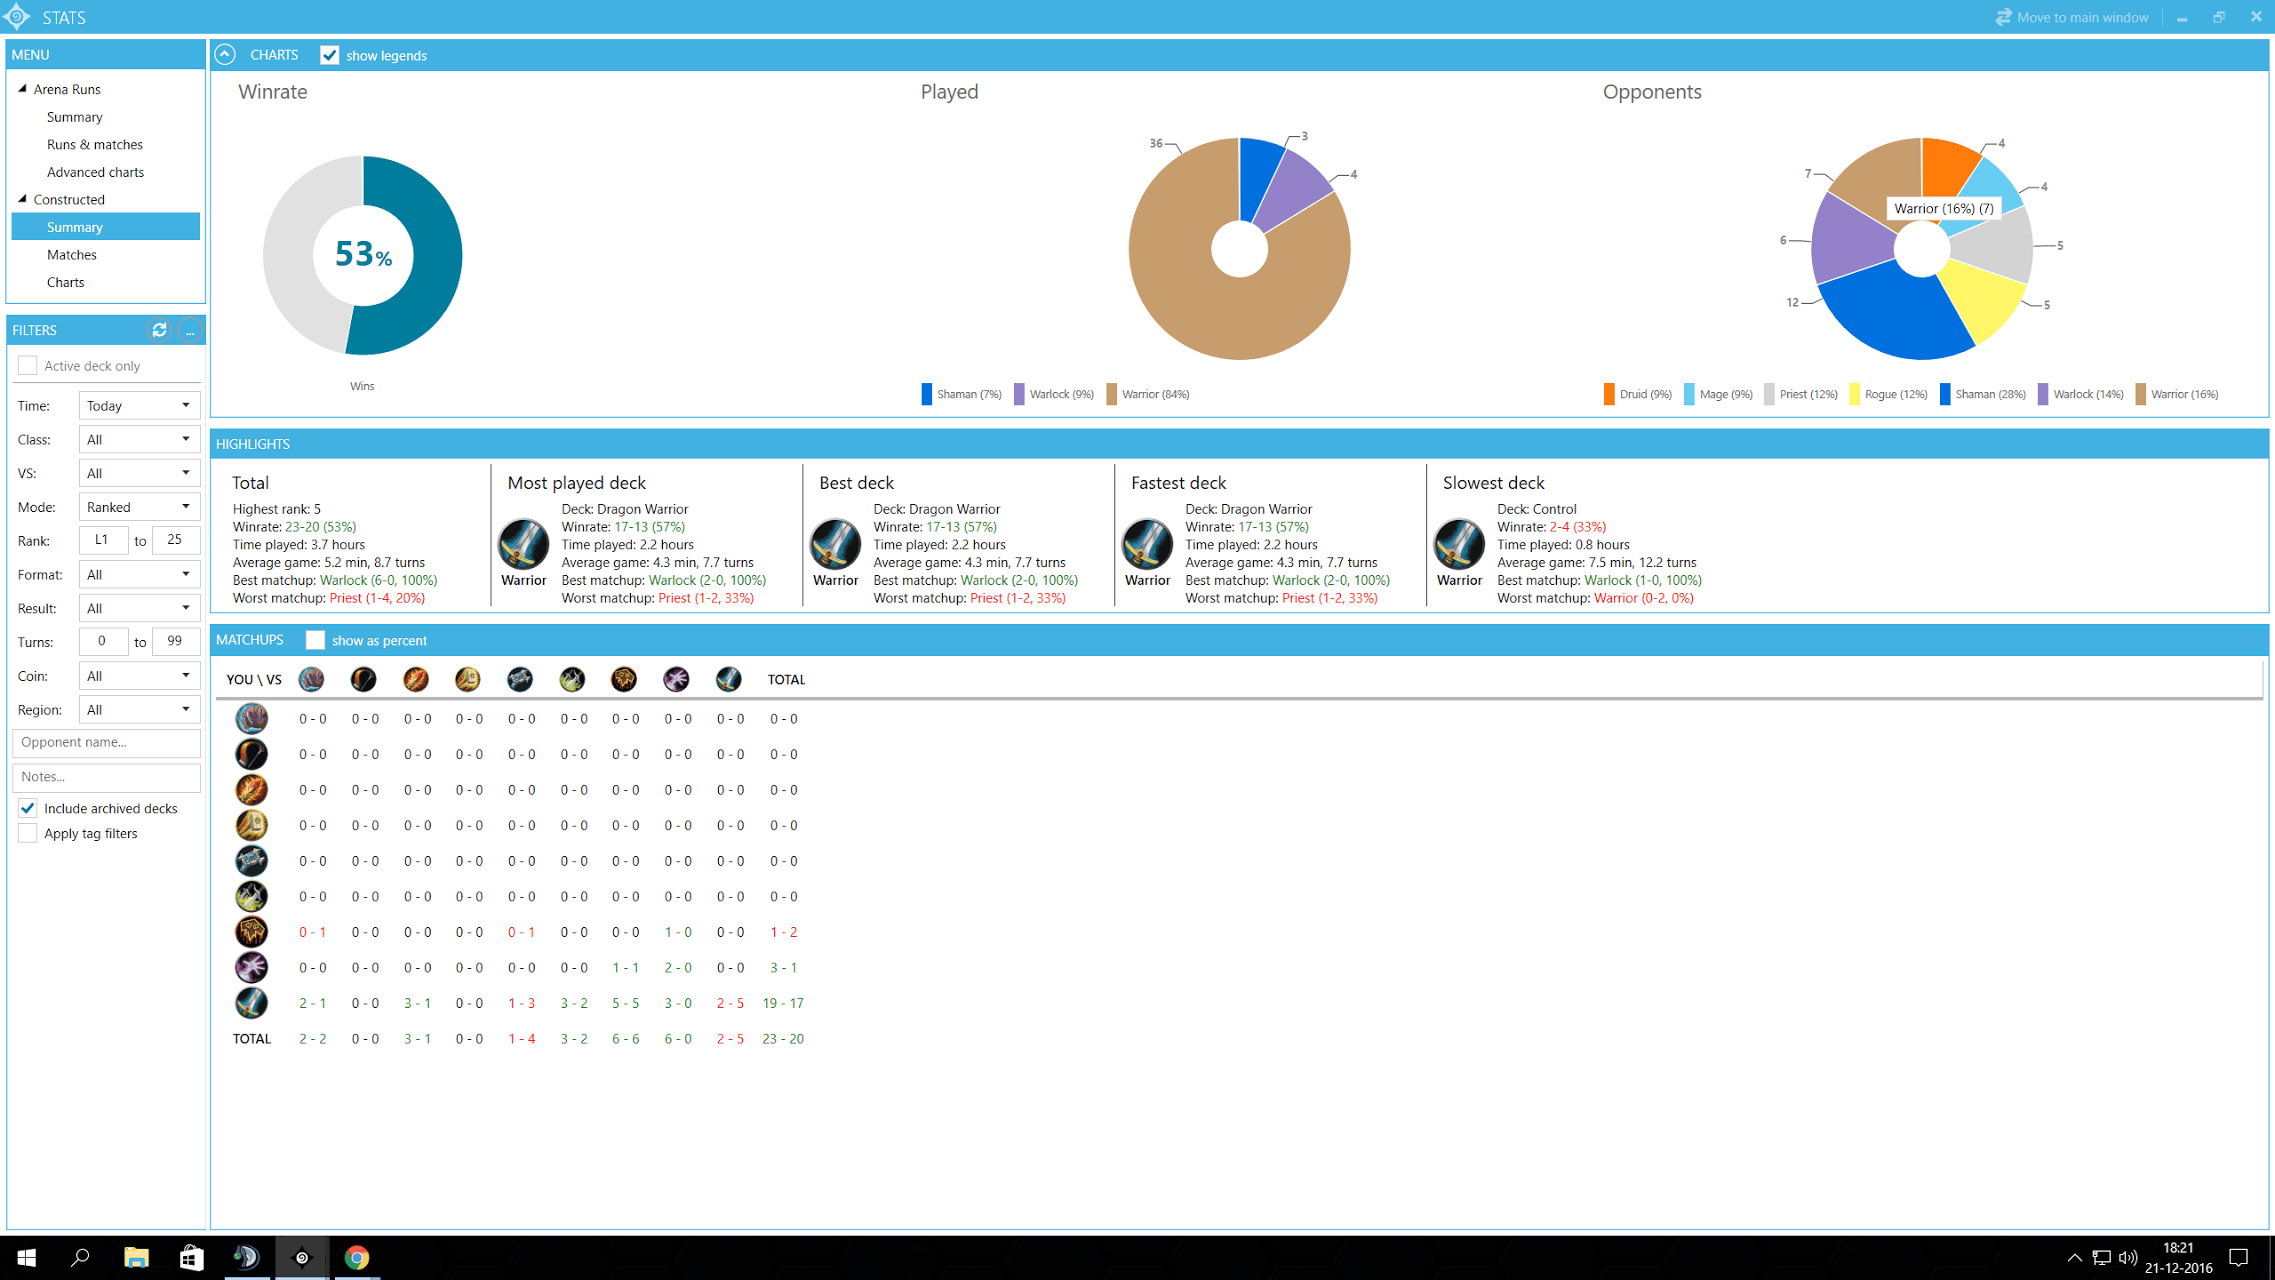Open the Hearthstone Deck Tracker taskbar icon
This screenshot has height=1280, width=2275.
click(x=301, y=1257)
